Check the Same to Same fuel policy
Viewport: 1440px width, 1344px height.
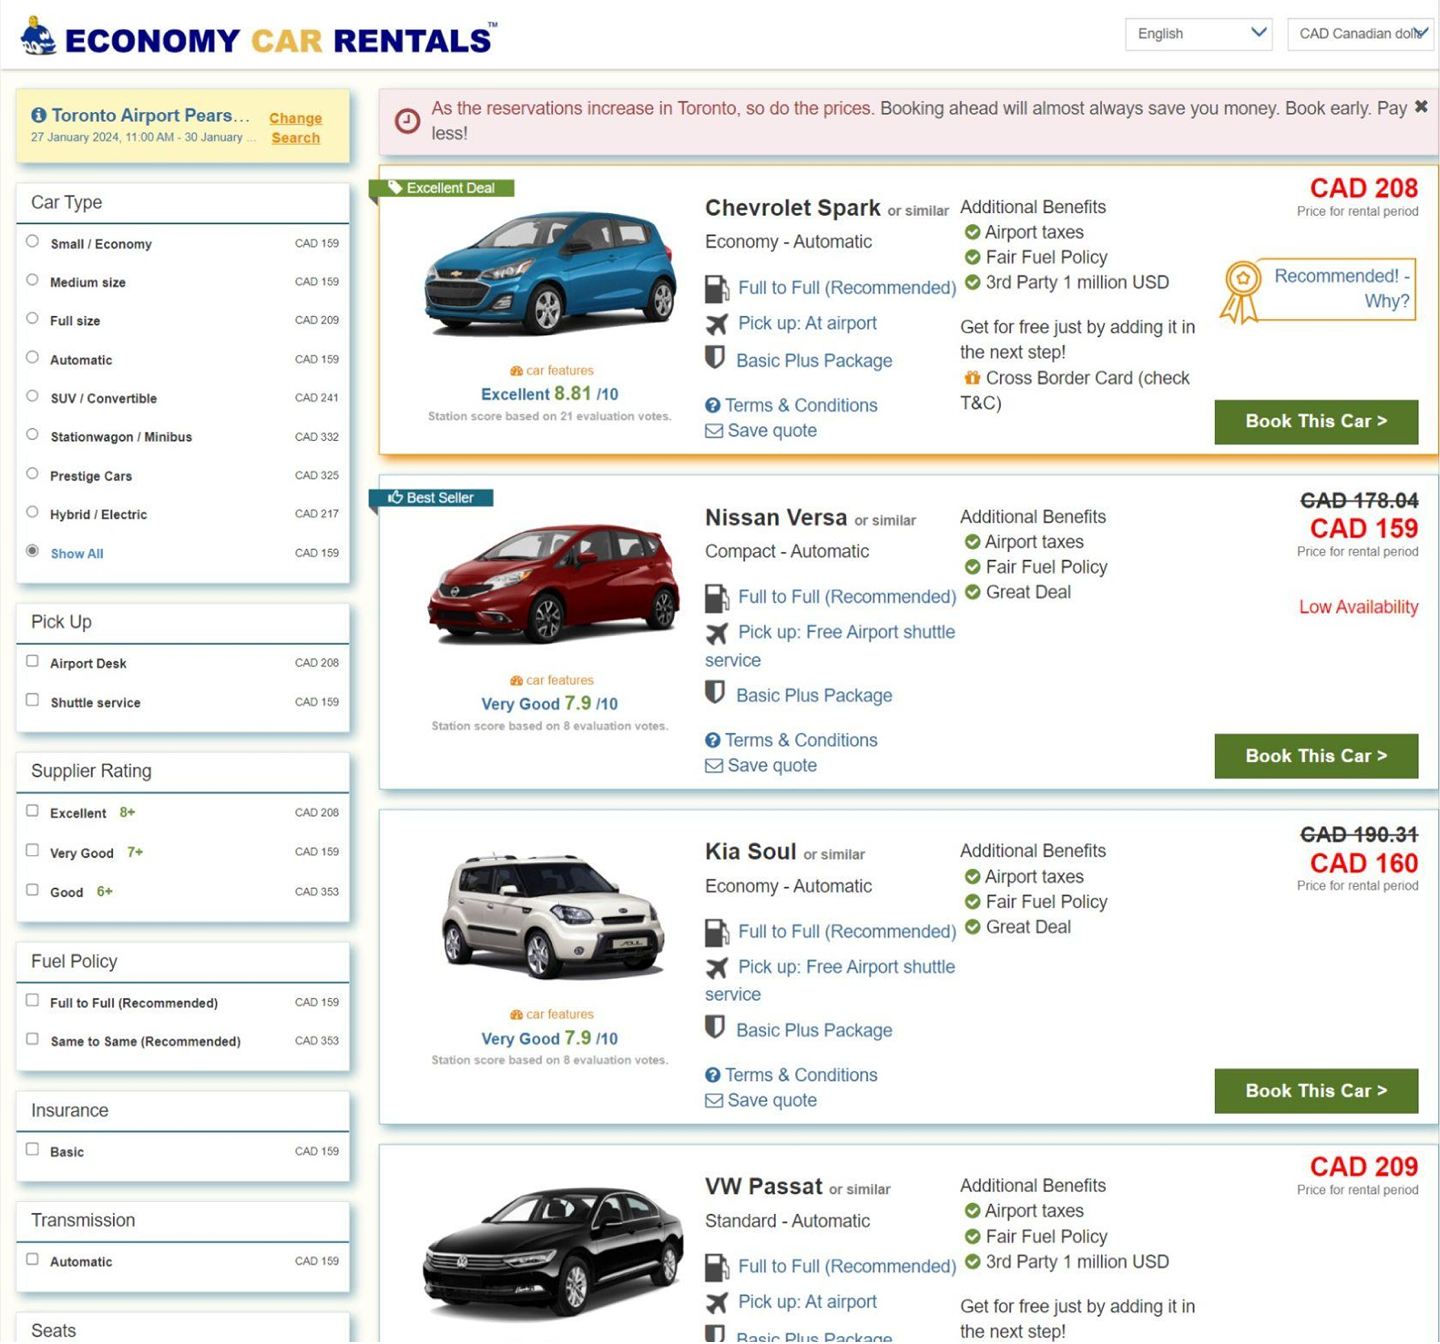pos(32,1039)
